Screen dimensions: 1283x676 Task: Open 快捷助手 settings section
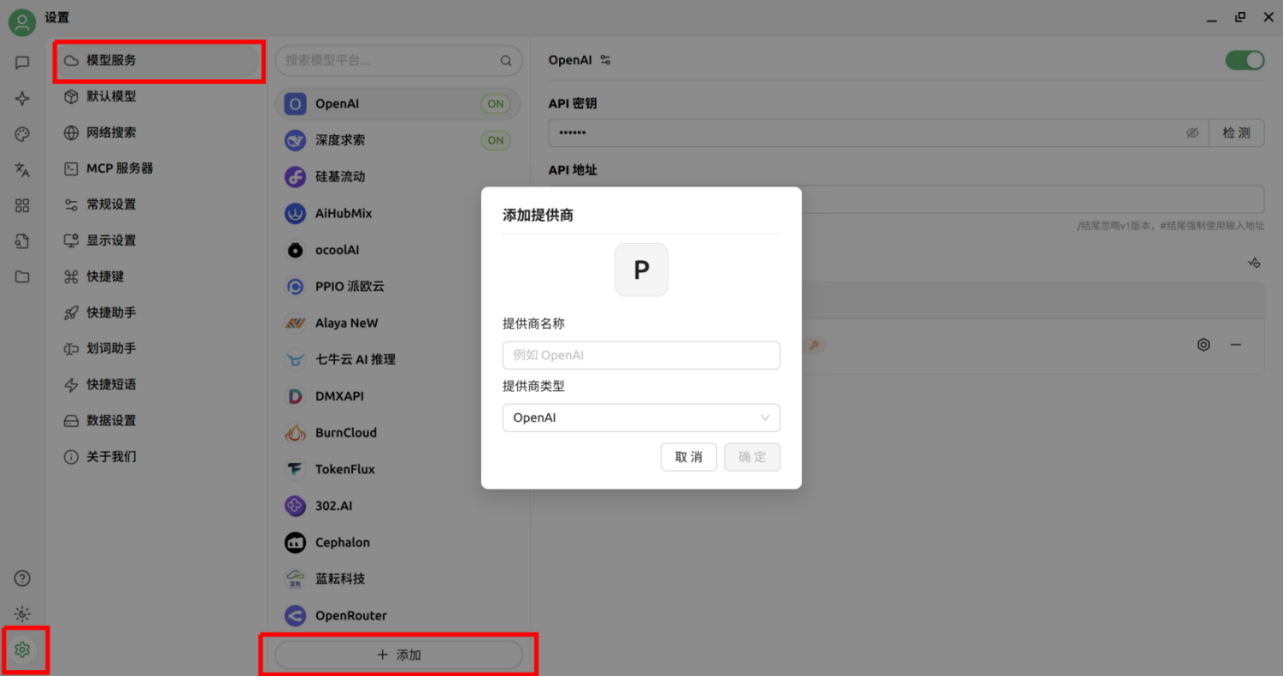click(158, 312)
